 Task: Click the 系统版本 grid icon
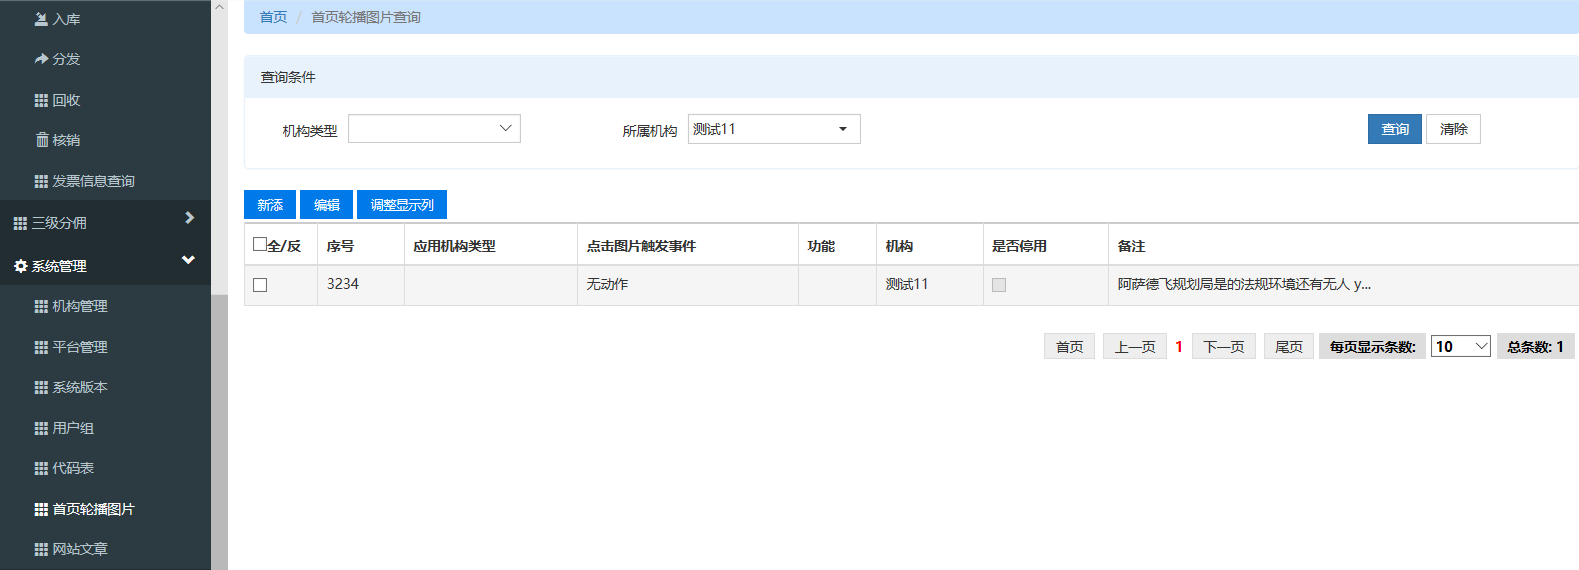pos(41,387)
